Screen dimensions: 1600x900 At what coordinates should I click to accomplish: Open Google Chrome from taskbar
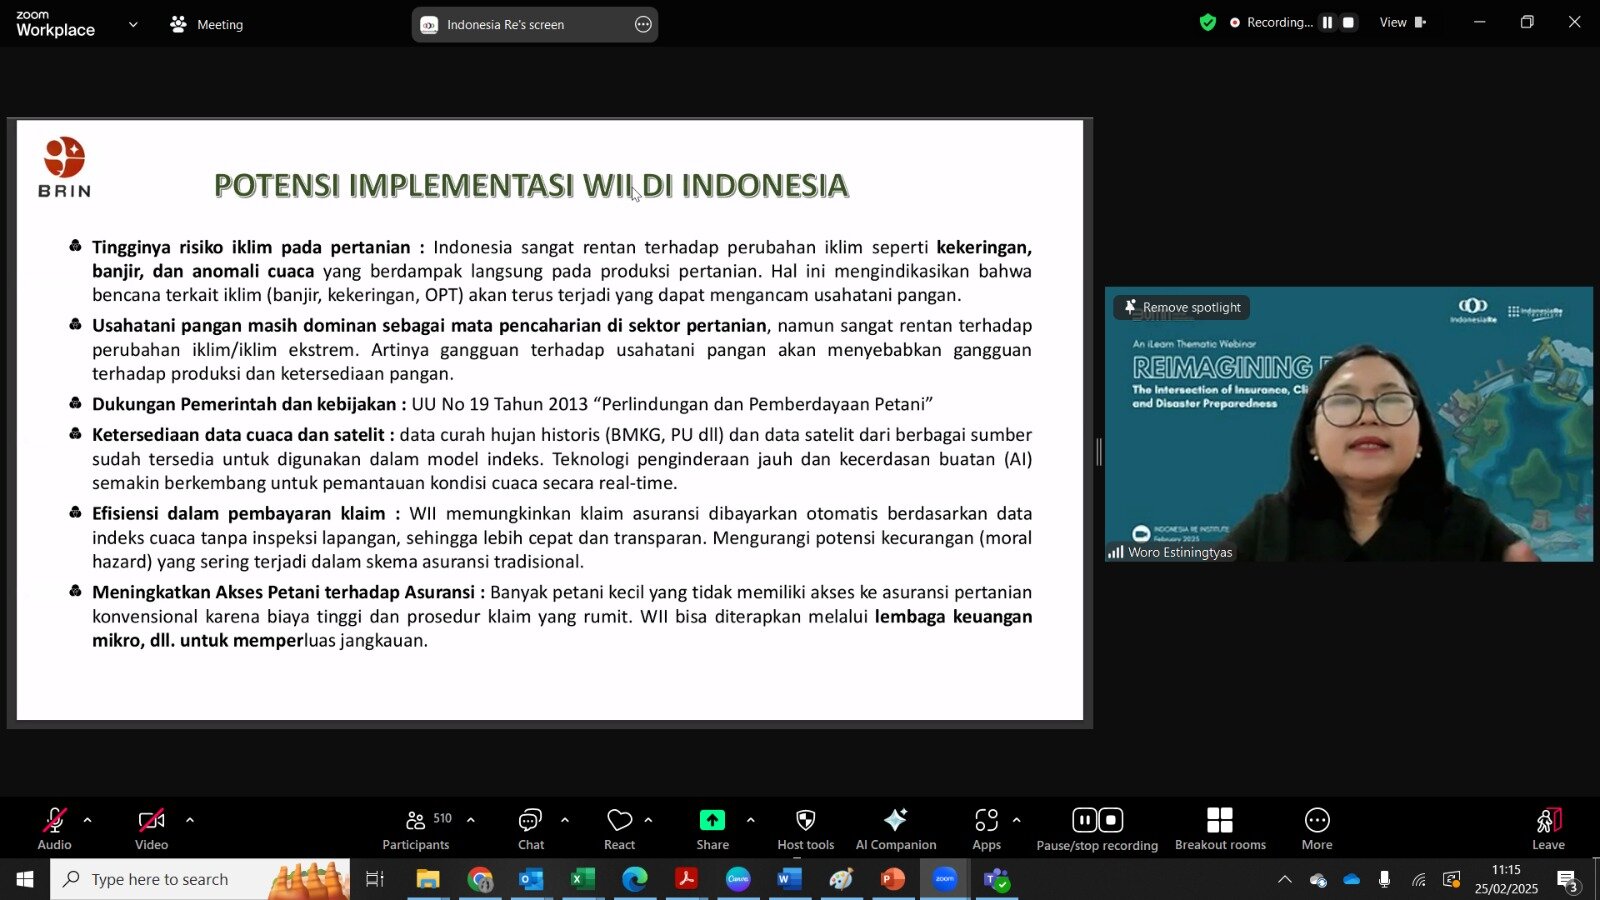[480, 879]
